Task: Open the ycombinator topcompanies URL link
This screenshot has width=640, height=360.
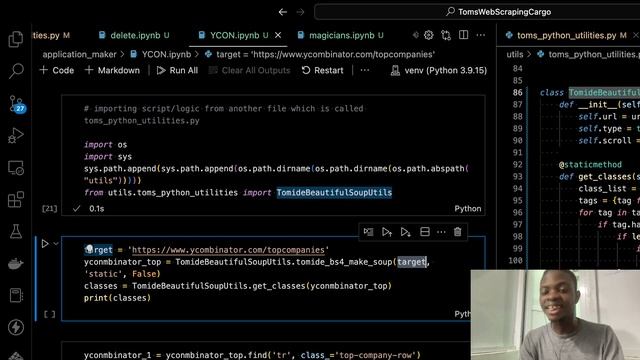Action: point(228,250)
